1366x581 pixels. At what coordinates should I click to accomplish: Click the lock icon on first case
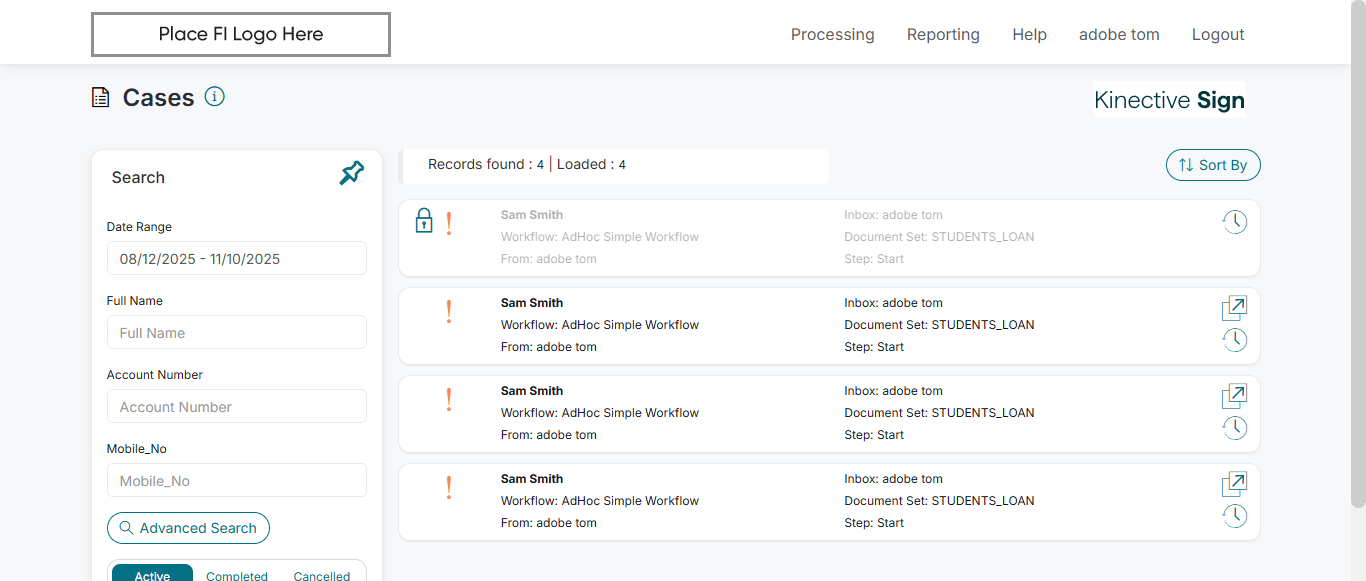pos(424,221)
